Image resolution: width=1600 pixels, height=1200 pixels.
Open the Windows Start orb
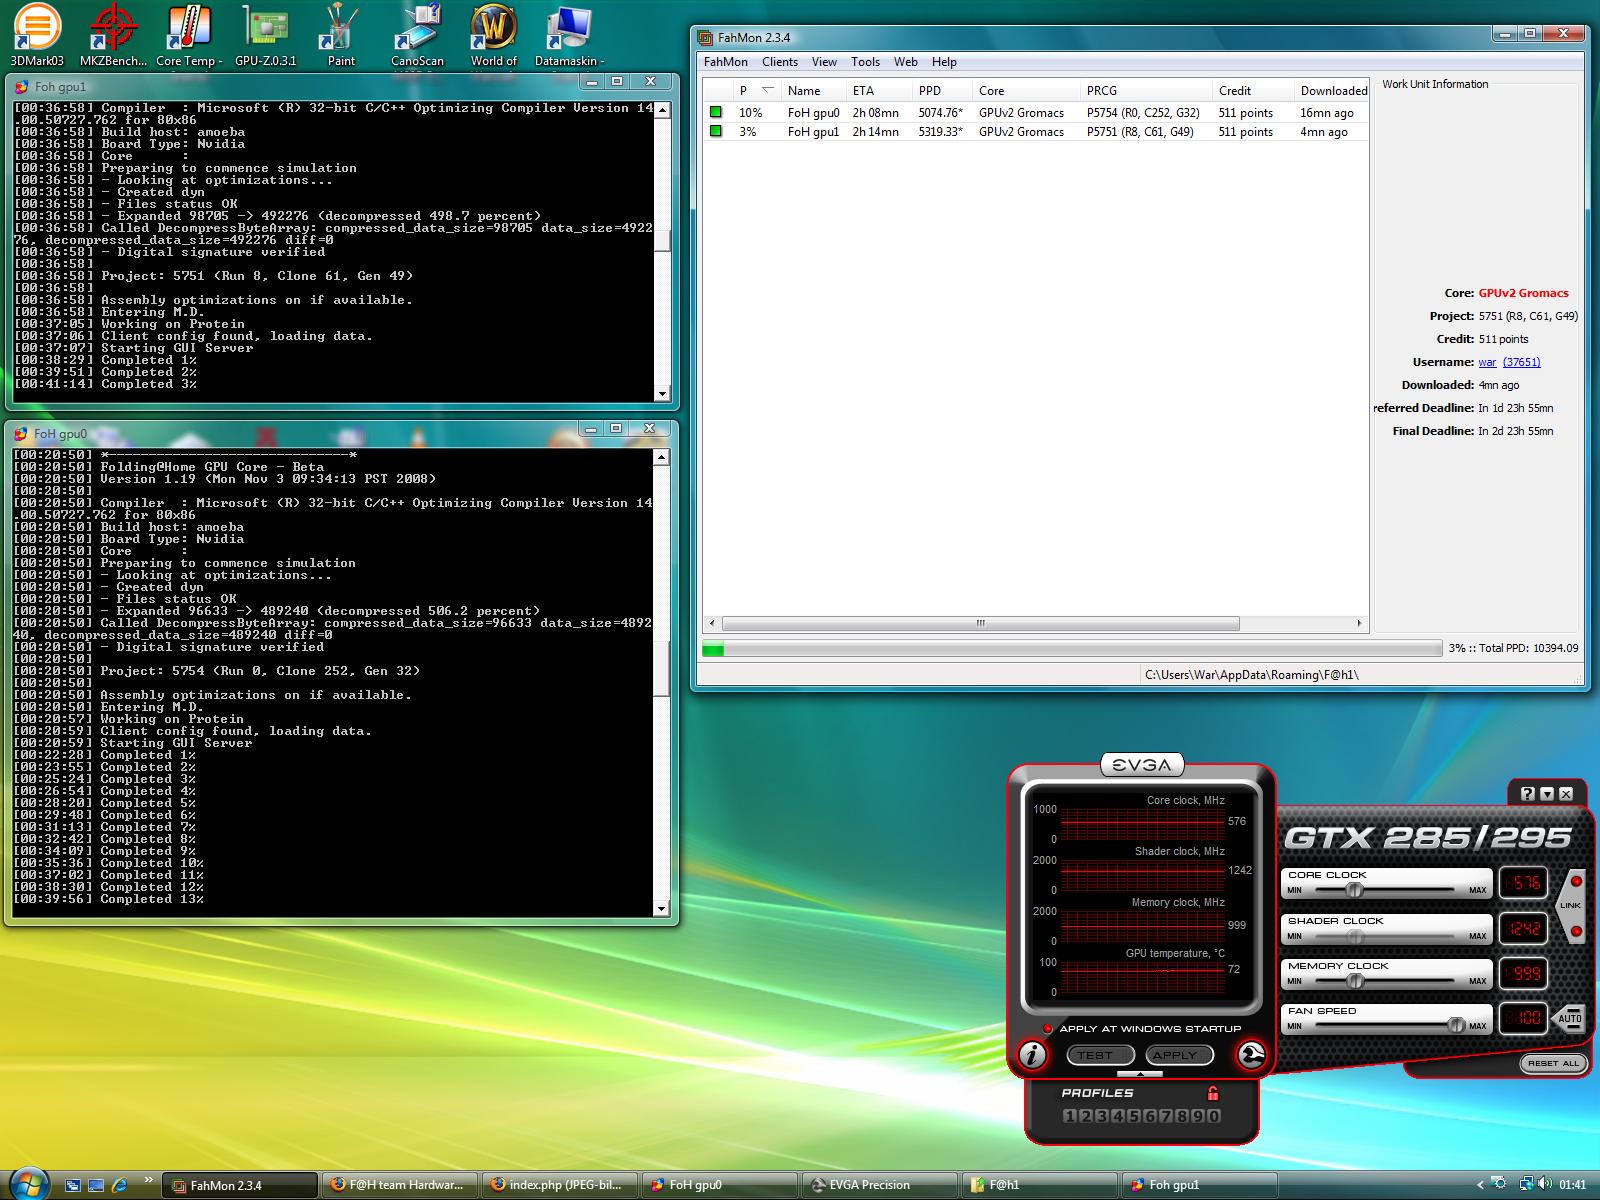[x=28, y=1183]
